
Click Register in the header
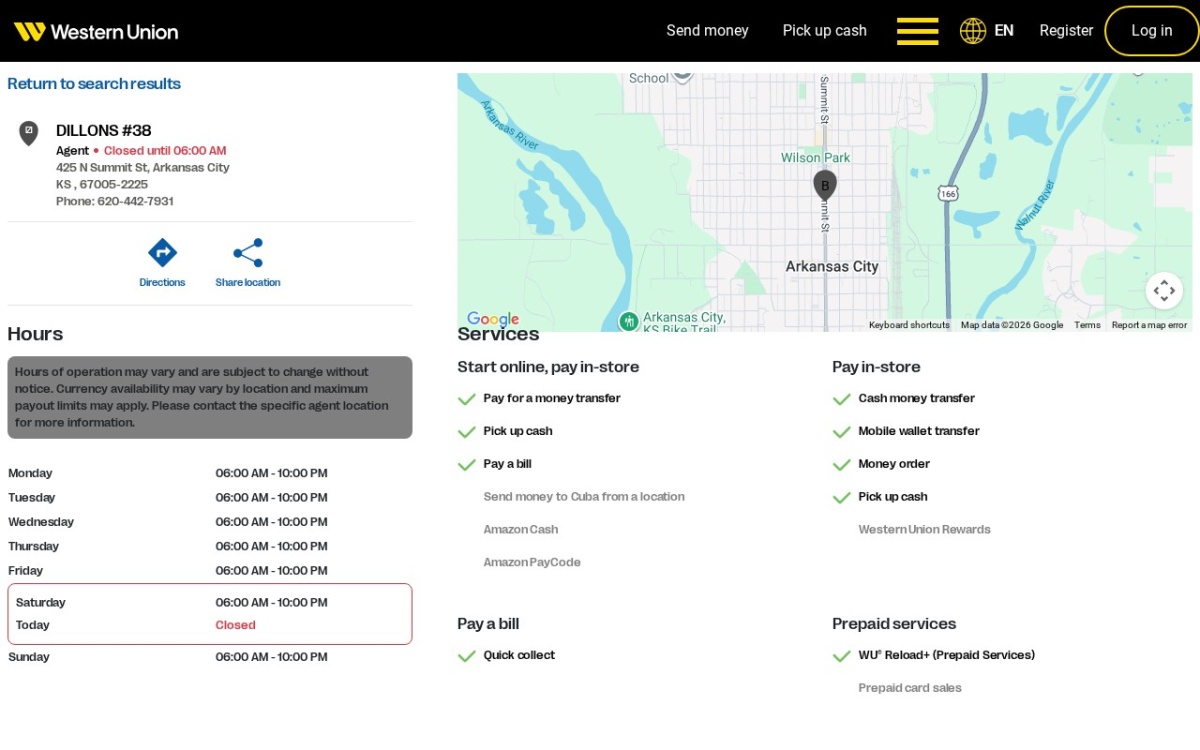click(x=1066, y=31)
